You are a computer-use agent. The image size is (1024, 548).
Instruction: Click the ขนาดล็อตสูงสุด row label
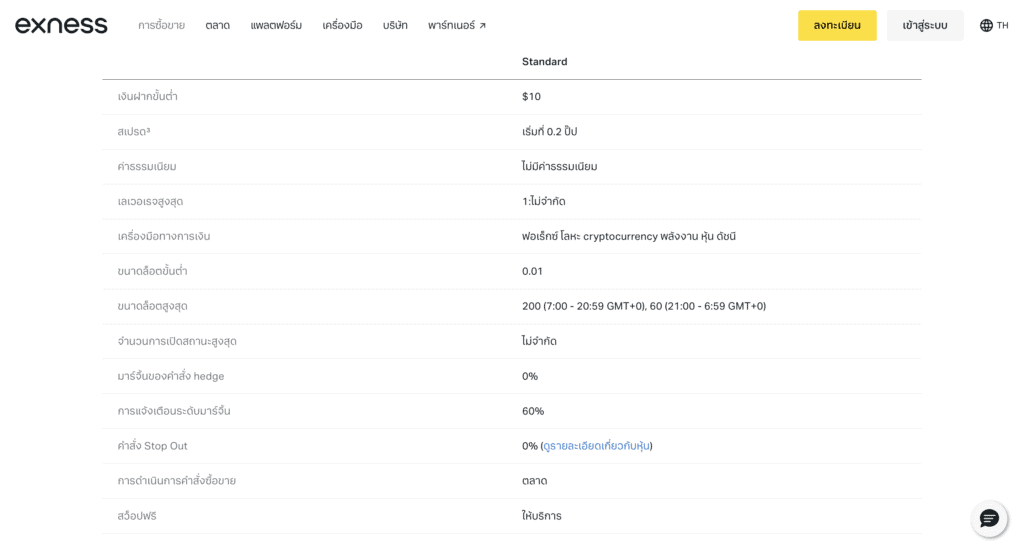(x=152, y=306)
